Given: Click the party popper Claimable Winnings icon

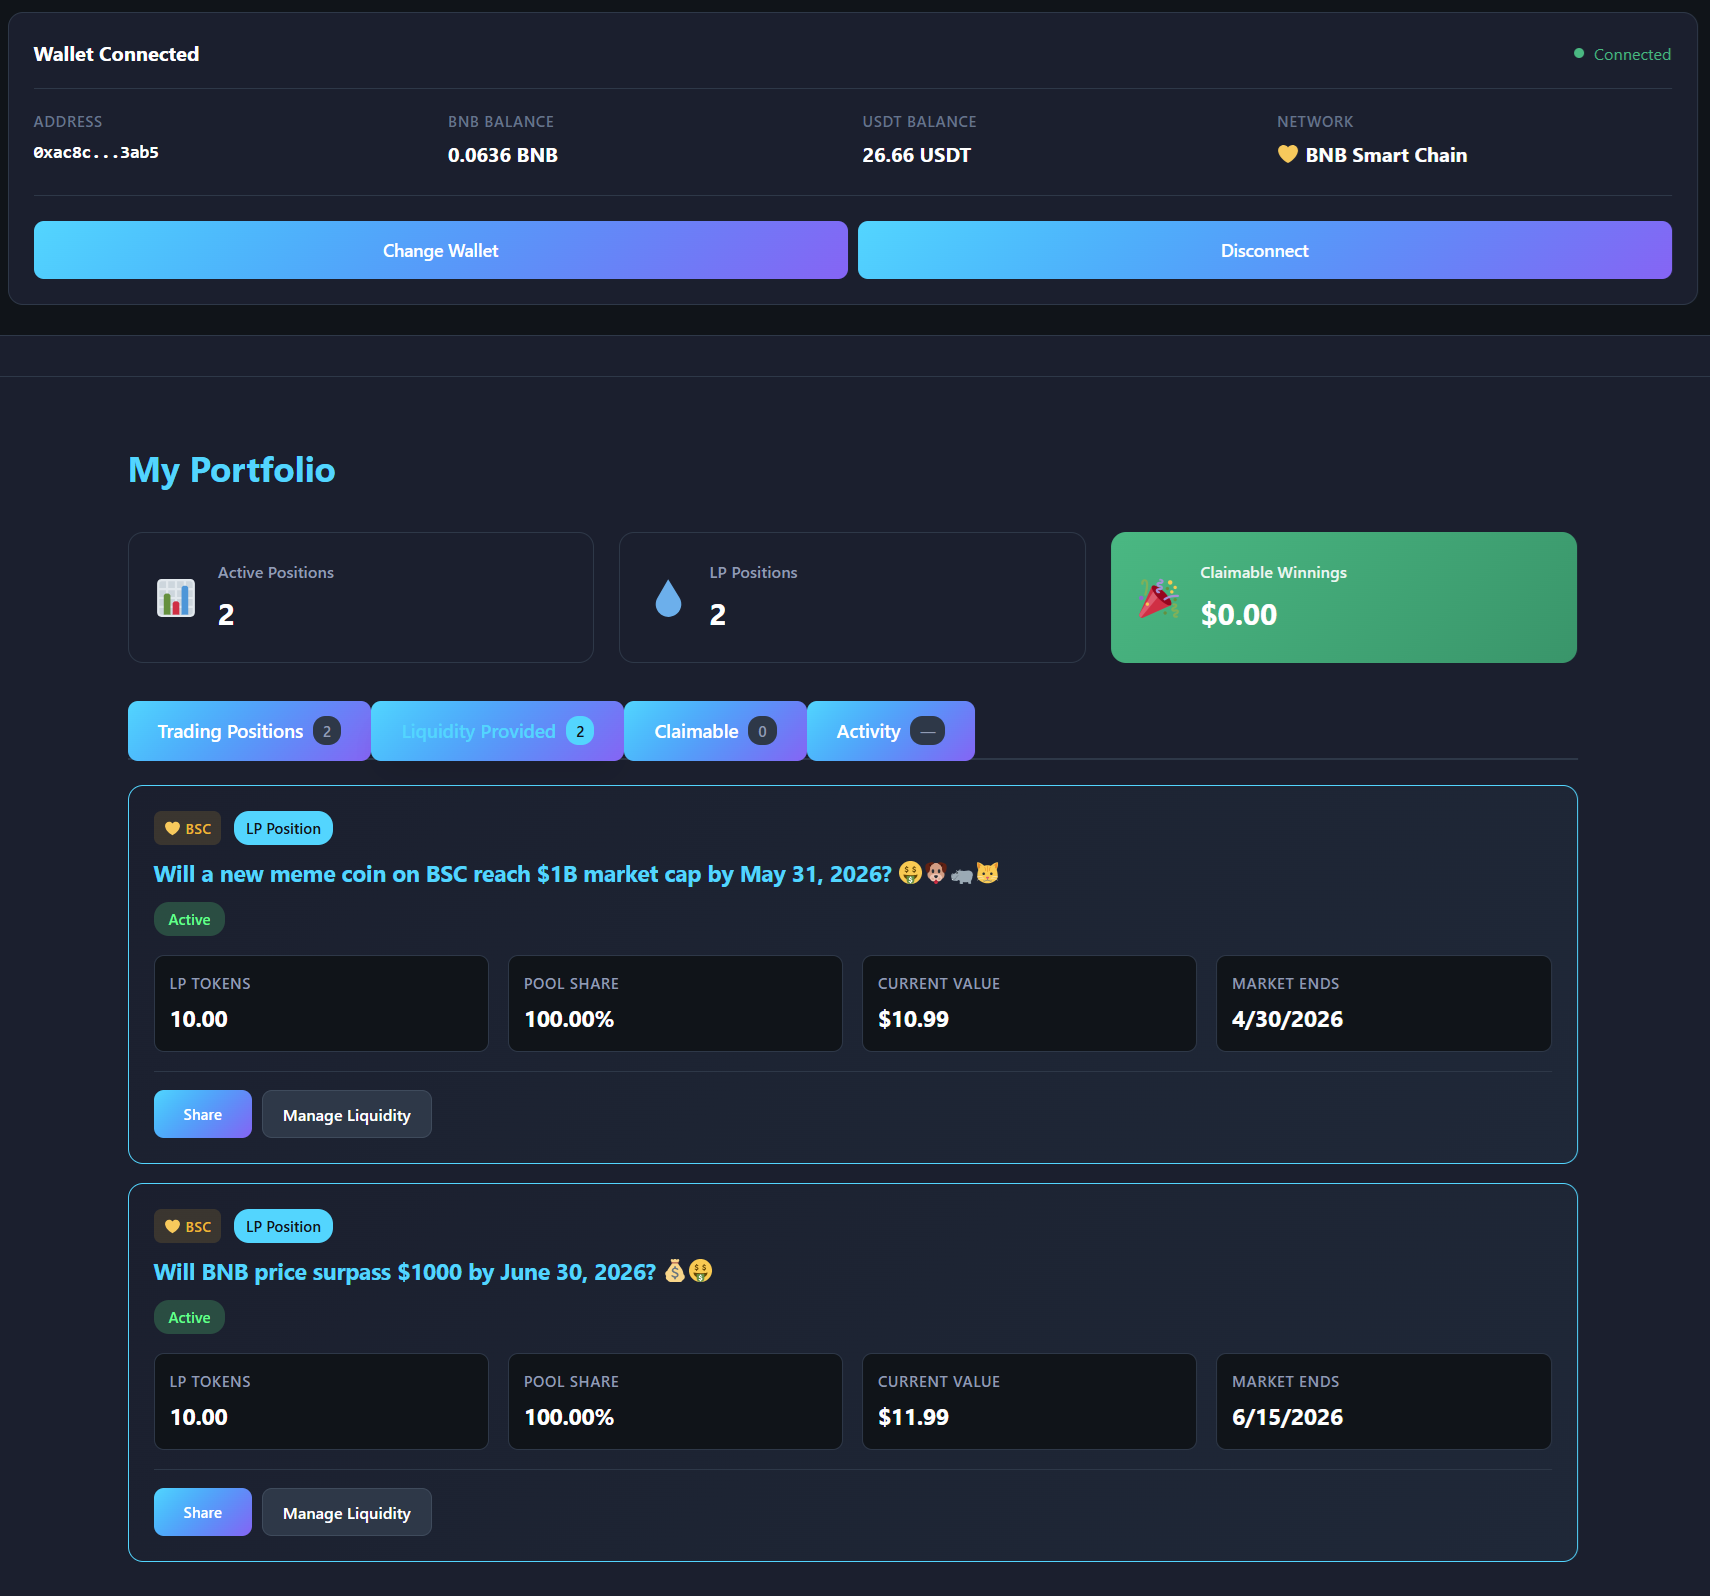Looking at the screenshot, I should click(x=1158, y=598).
